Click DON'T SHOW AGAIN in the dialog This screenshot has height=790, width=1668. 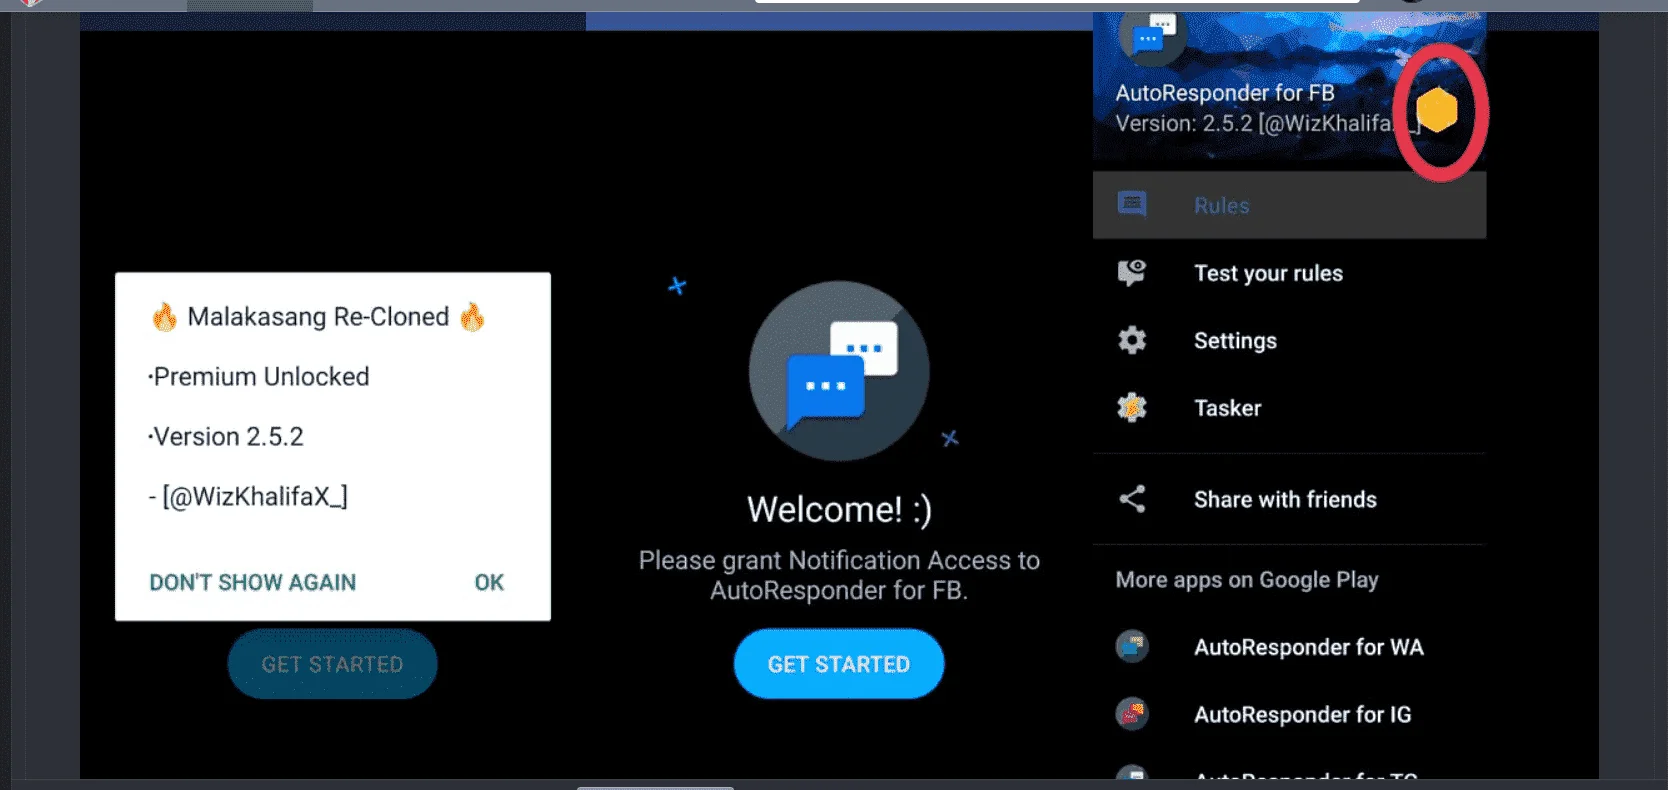253,582
